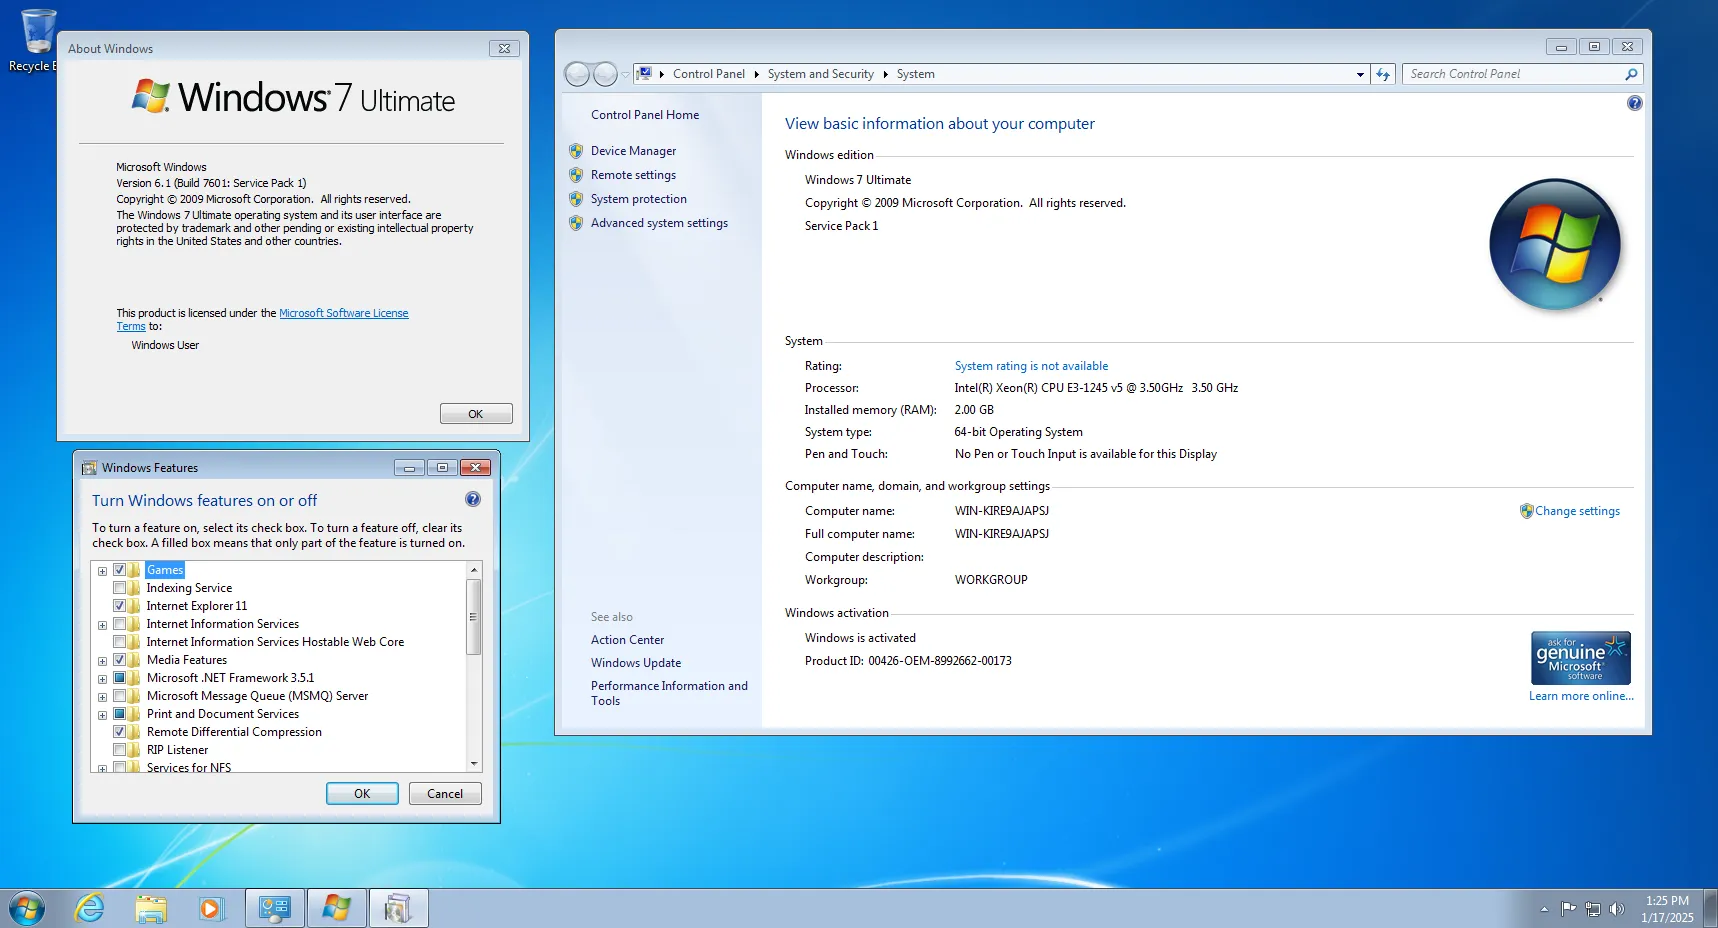Go to Control Panel Home

(x=645, y=115)
